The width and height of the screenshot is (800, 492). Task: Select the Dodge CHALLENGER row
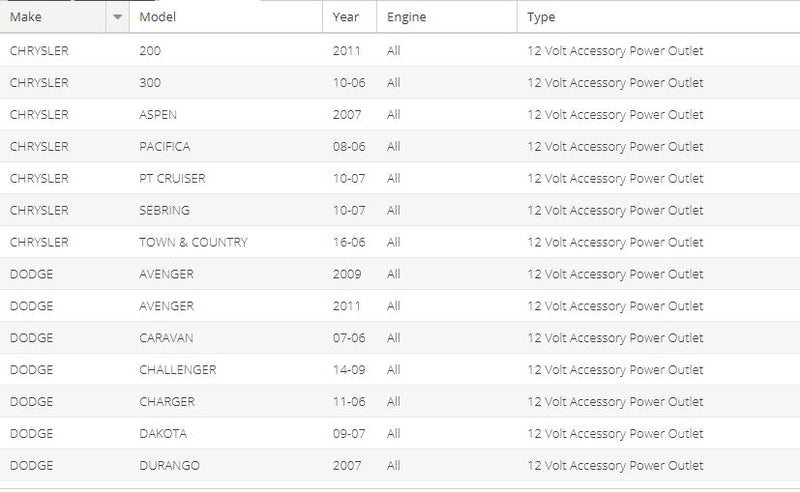click(x=400, y=370)
